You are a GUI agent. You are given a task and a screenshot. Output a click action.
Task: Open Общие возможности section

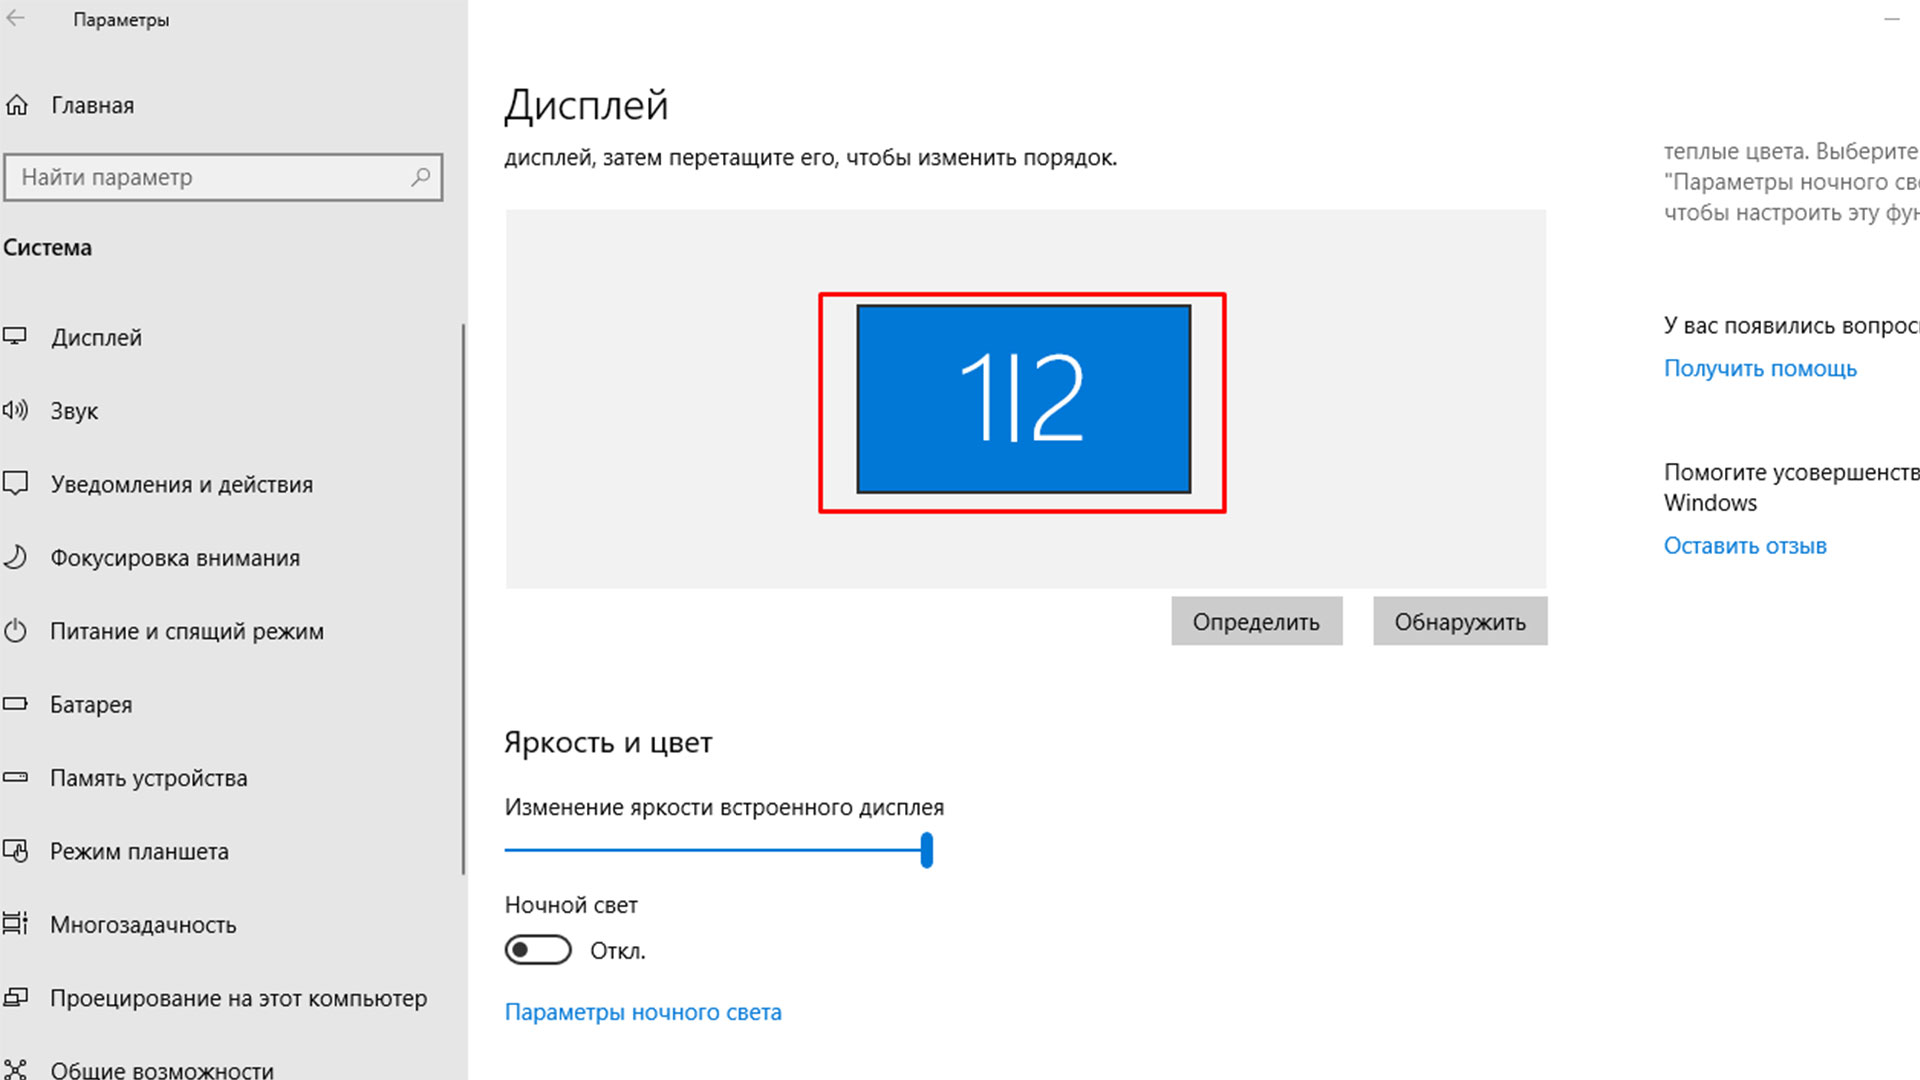162,1070
